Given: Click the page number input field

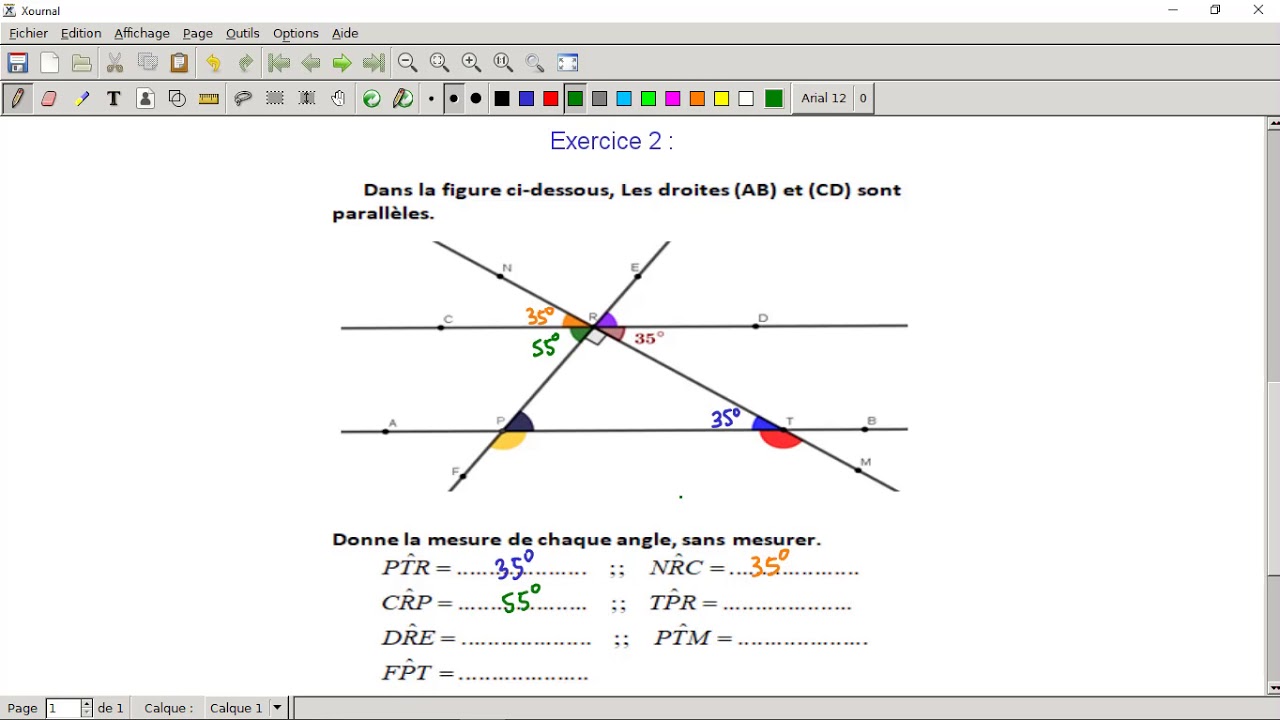Looking at the screenshot, I should tap(63, 708).
